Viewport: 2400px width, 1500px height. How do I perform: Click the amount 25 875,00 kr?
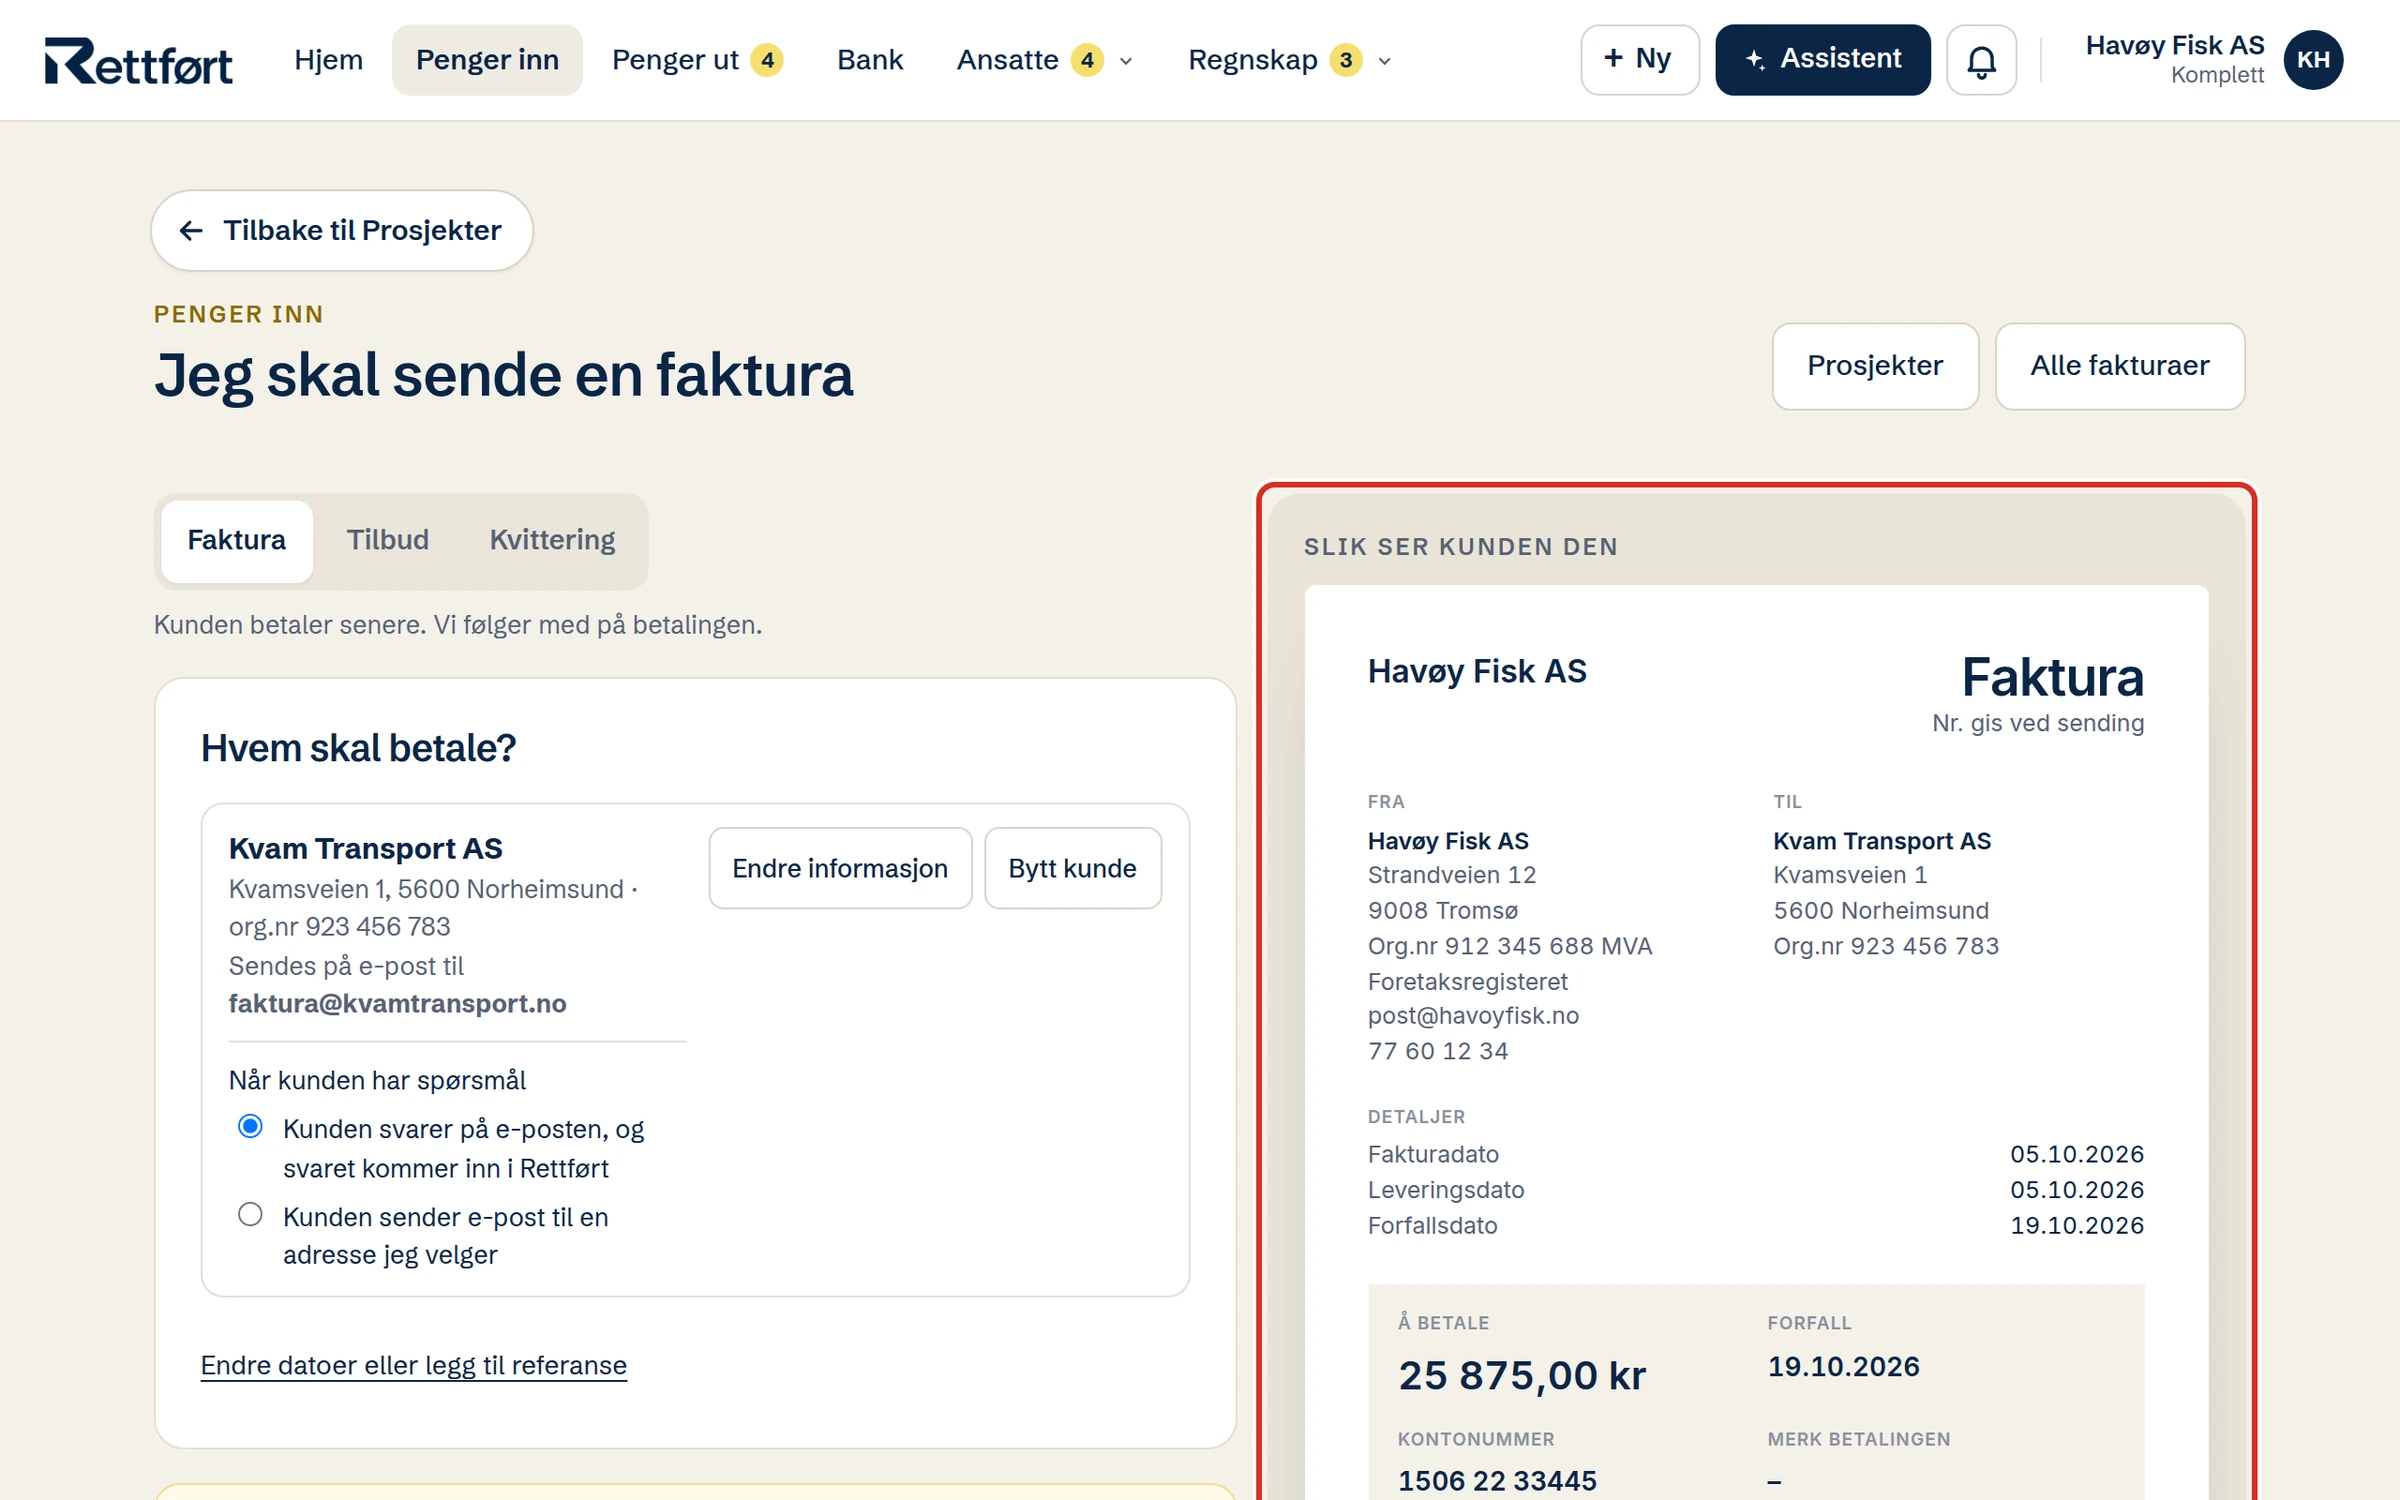[x=1521, y=1375]
